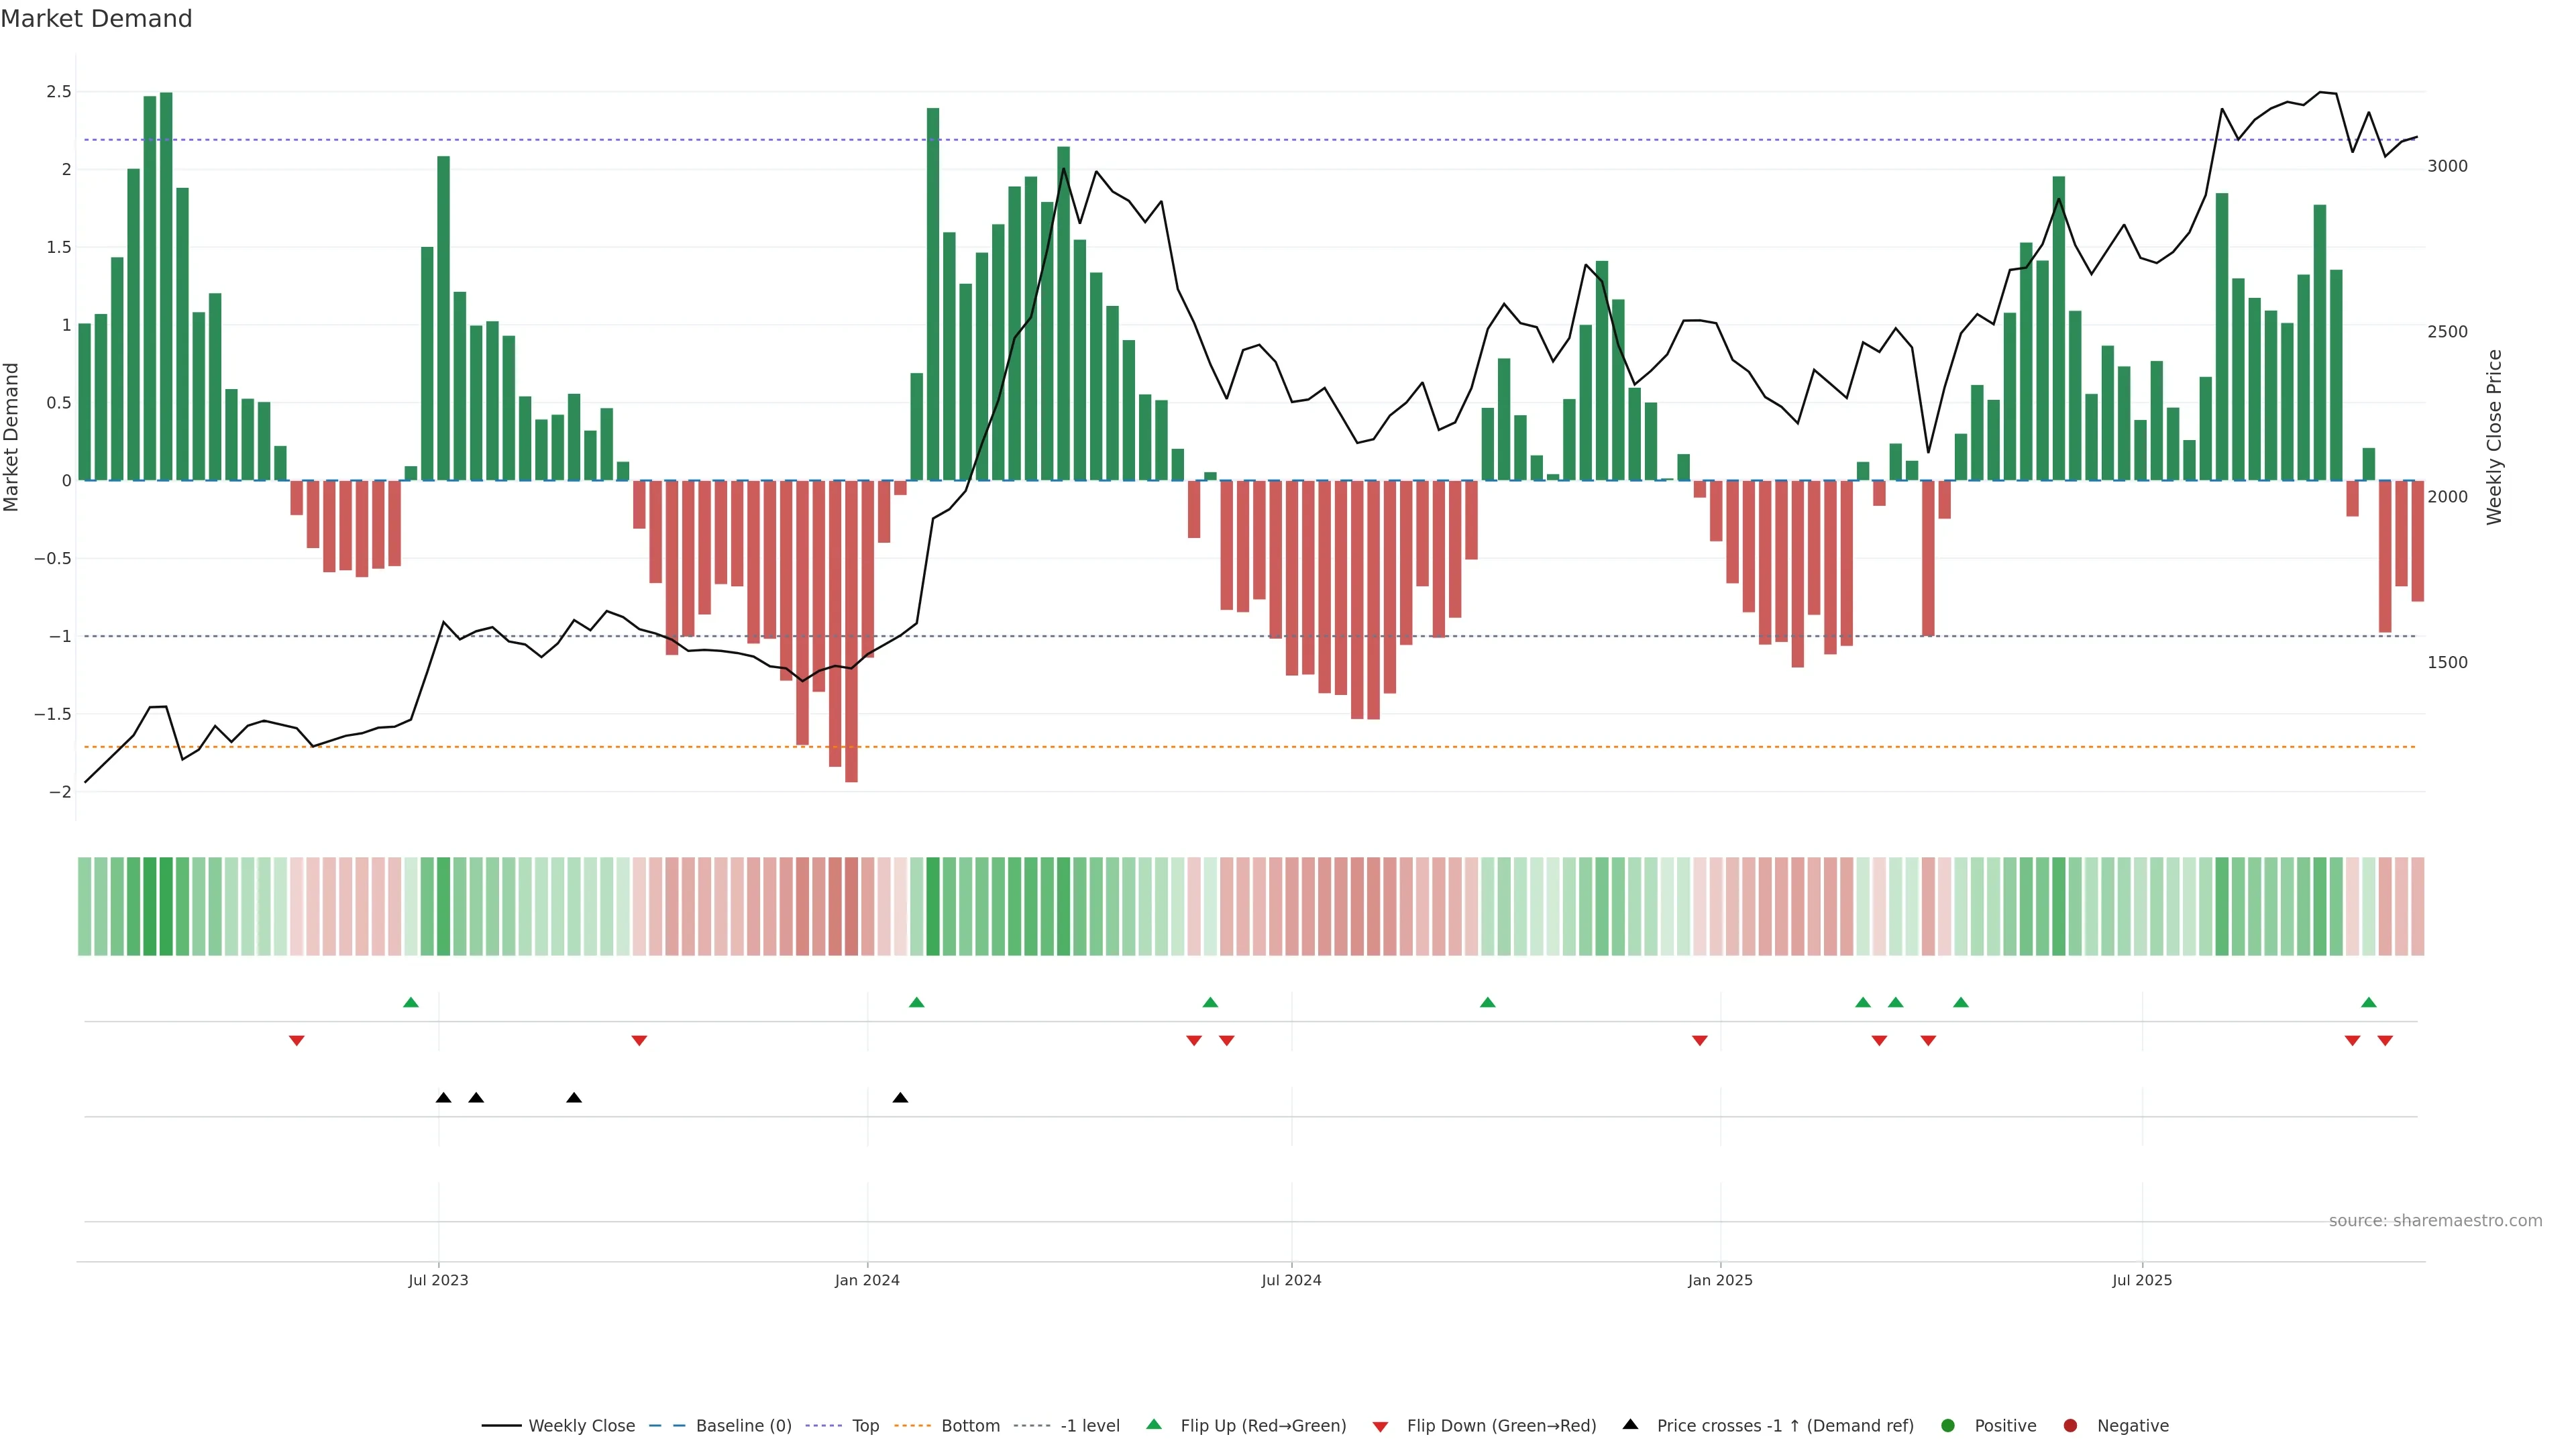Click the Market Demand chart title
The height and width of the screenshot is (1449, 2576).
point(96,19)
